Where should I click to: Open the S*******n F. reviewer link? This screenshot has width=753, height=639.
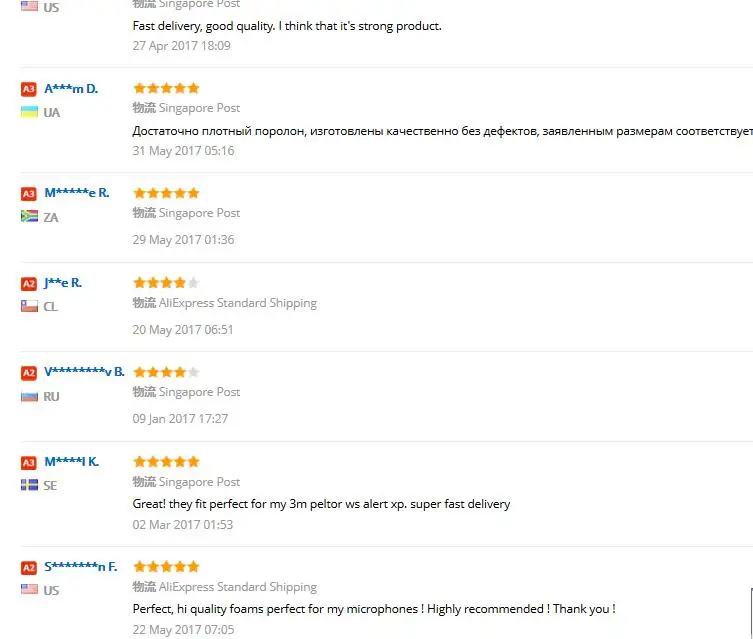pyautogui.click(x=81, y=567)
